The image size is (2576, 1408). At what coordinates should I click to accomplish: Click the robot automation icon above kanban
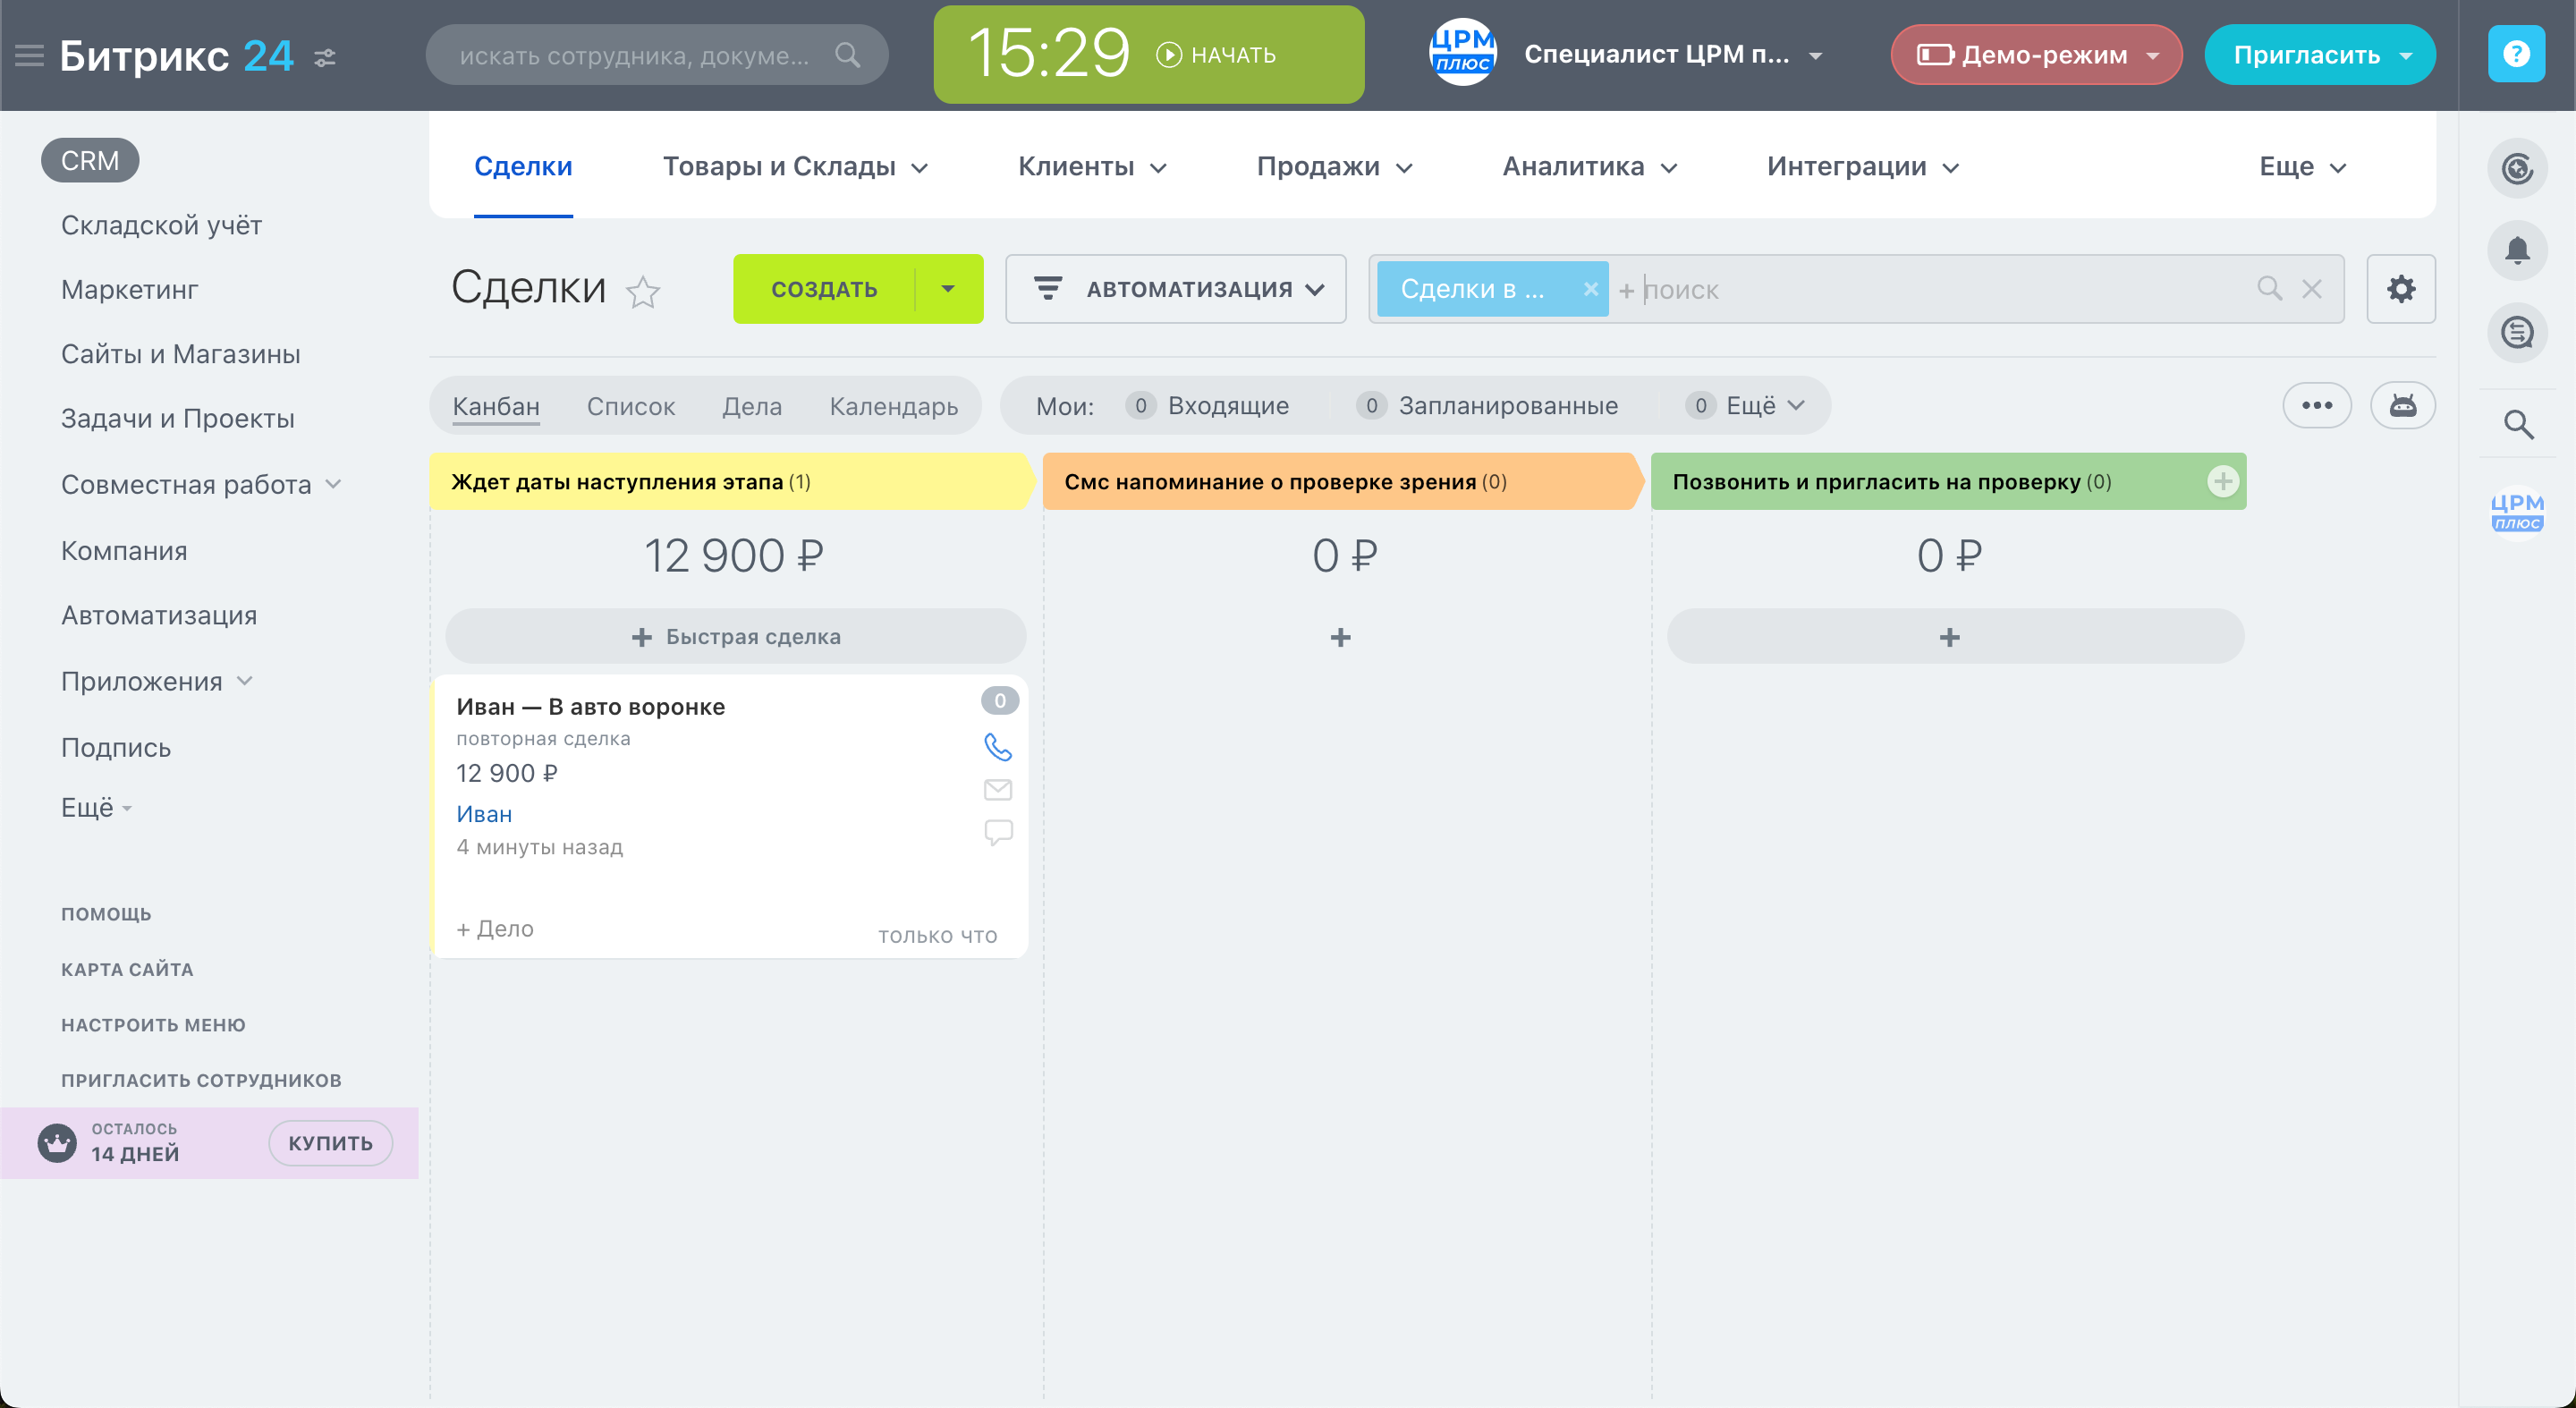[x=2402, y=405]
